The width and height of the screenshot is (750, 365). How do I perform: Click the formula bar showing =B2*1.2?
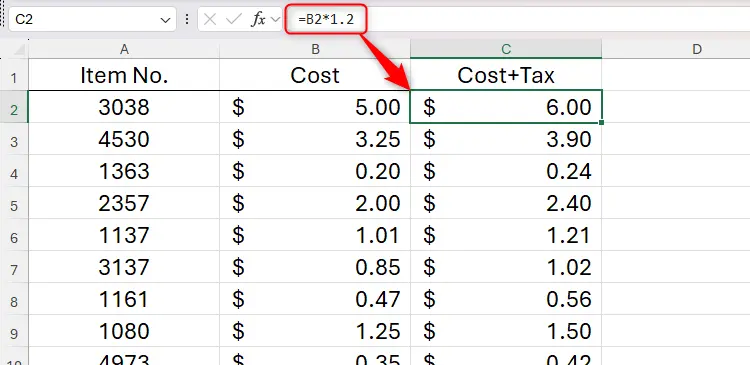518,20
